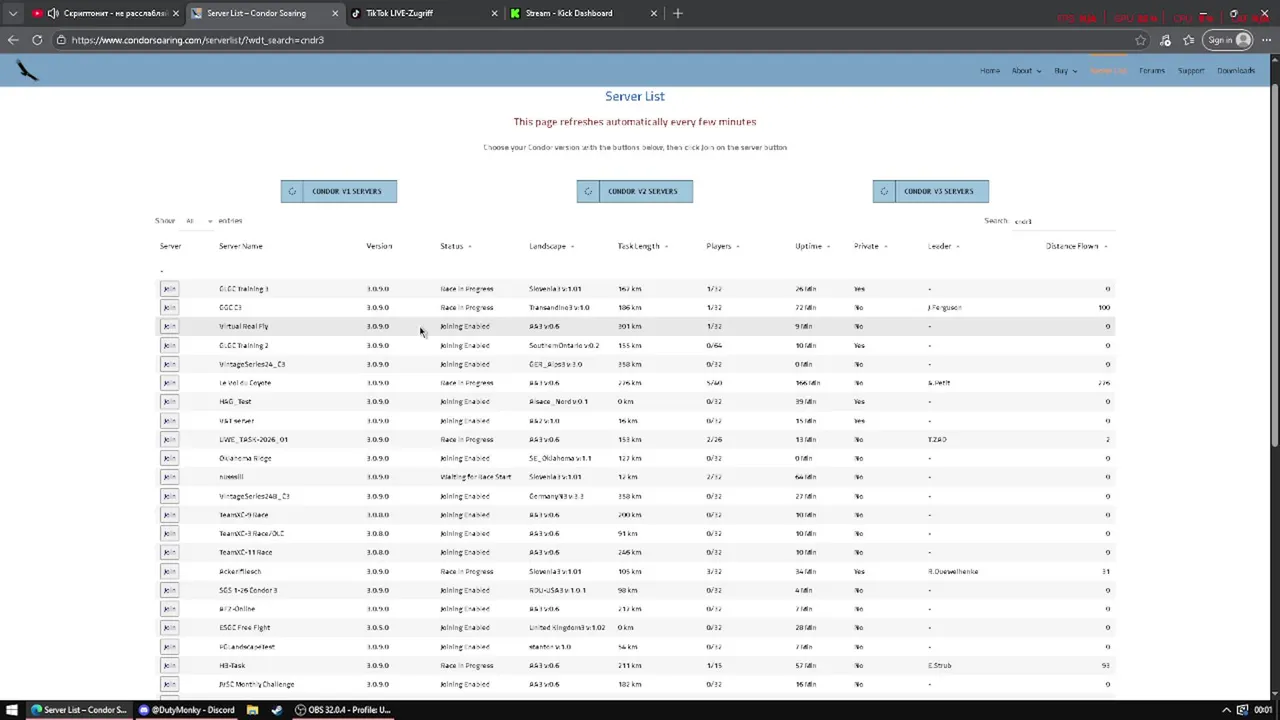Viewport: 1280px width, 720px height.
Task: Close the TikTok LIVE-Zugriff tab
Action: click(x=495, y=13)
